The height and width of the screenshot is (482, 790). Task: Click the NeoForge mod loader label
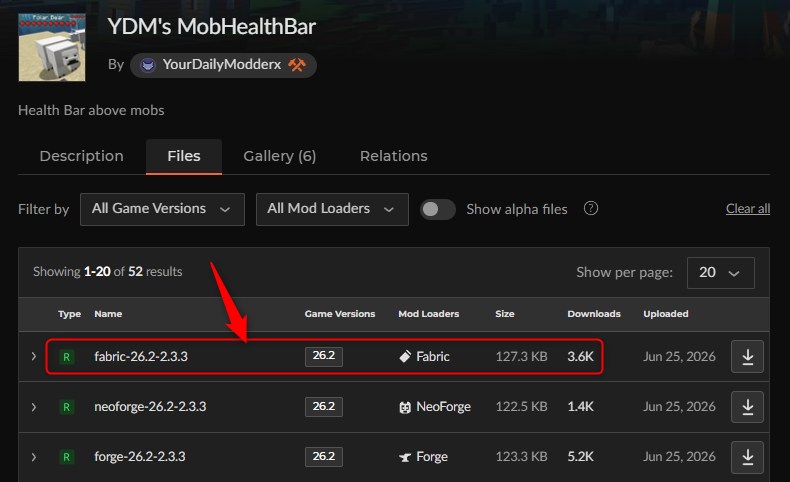pyautogui.click(x=443, y=406)
